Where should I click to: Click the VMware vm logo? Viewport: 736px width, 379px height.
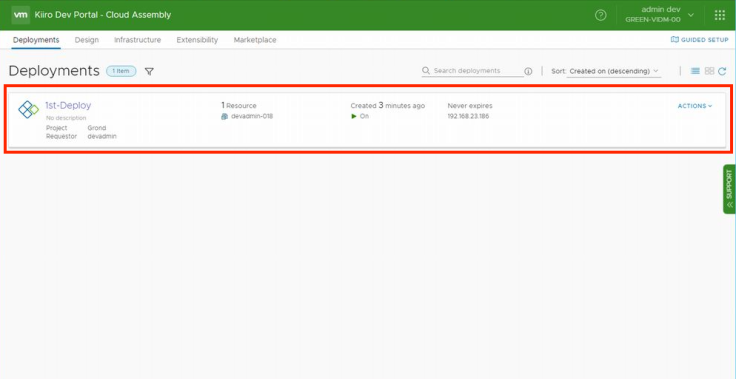[x=21, y=15]
